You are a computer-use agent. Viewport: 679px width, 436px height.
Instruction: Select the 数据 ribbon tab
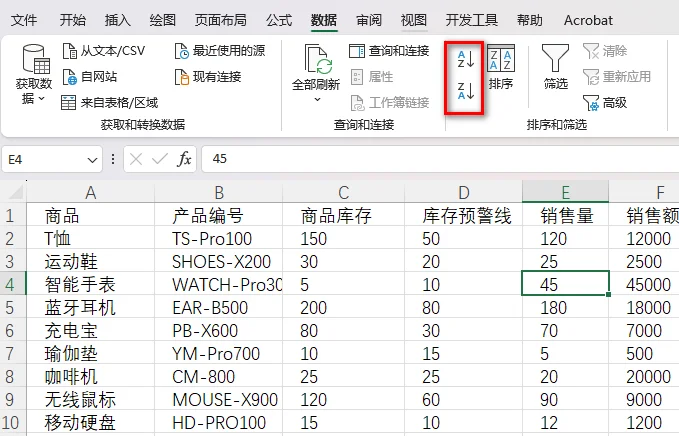click(x=323, y=20)
